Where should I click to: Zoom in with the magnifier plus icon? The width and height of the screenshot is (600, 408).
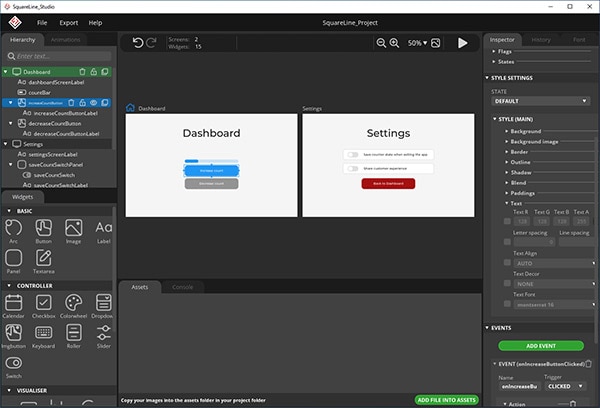395,43
